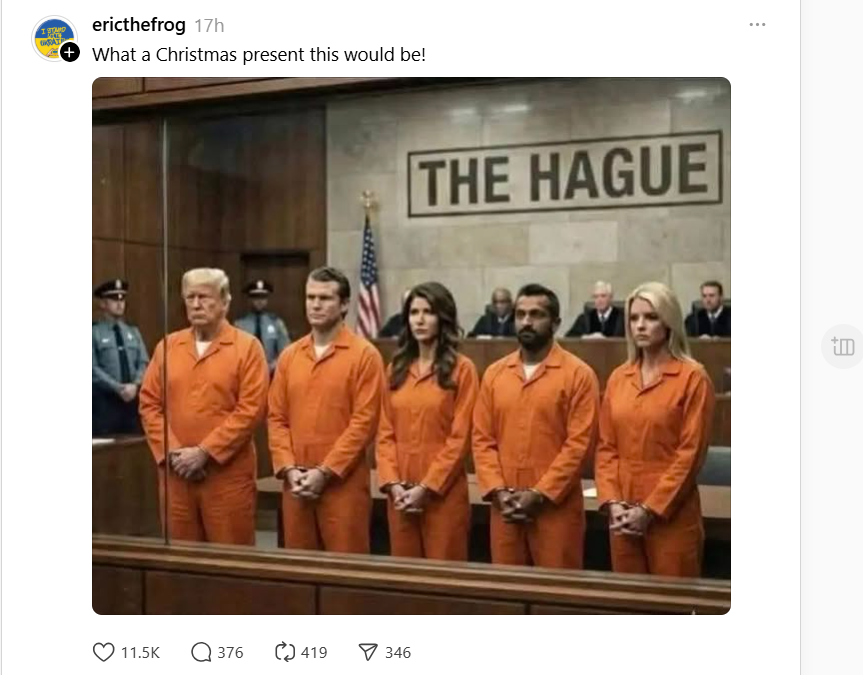Click the 376 replies count
Image resolution: width=863 pixels, height=675 pixels.
(x=230, y=652)
